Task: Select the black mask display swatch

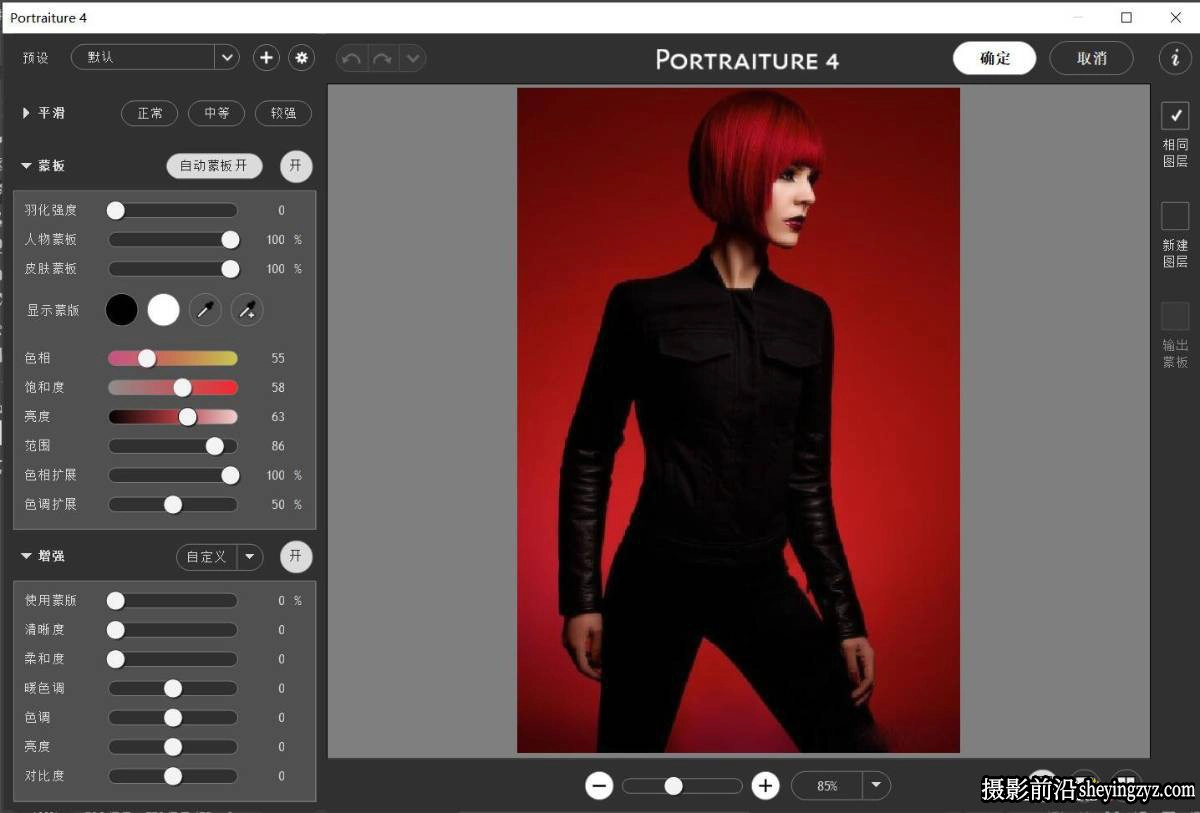Action: point(122,310)
